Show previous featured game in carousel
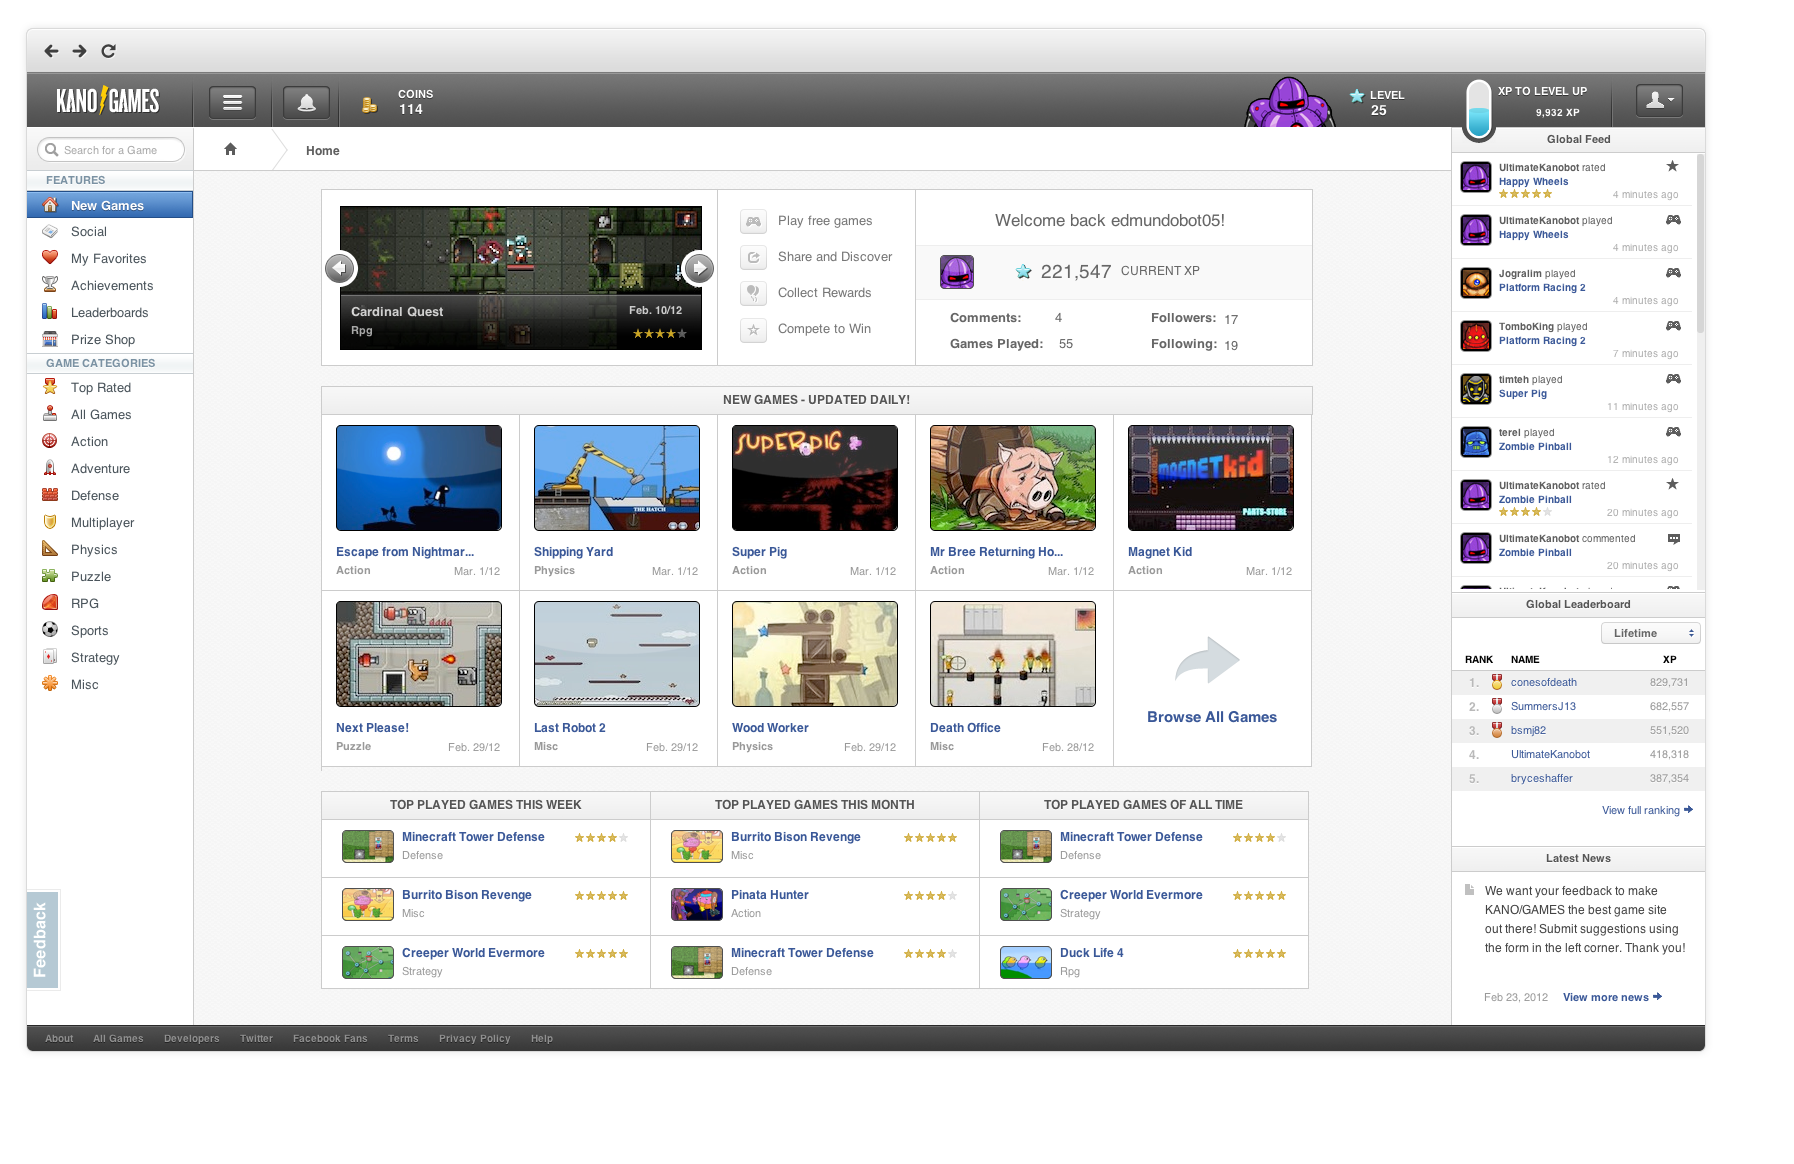The height and width of the screenshot is (1164, 1794). 340,268
